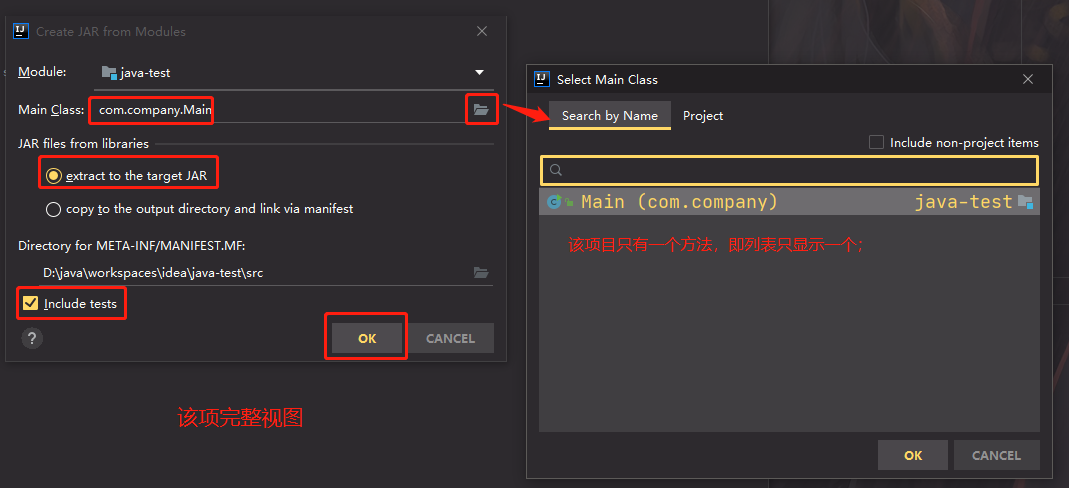Image resolution: width=1069 pixels, height=488 pixels.
Task: Click java-test module icon in result row
Action: tap(1025, 202)
